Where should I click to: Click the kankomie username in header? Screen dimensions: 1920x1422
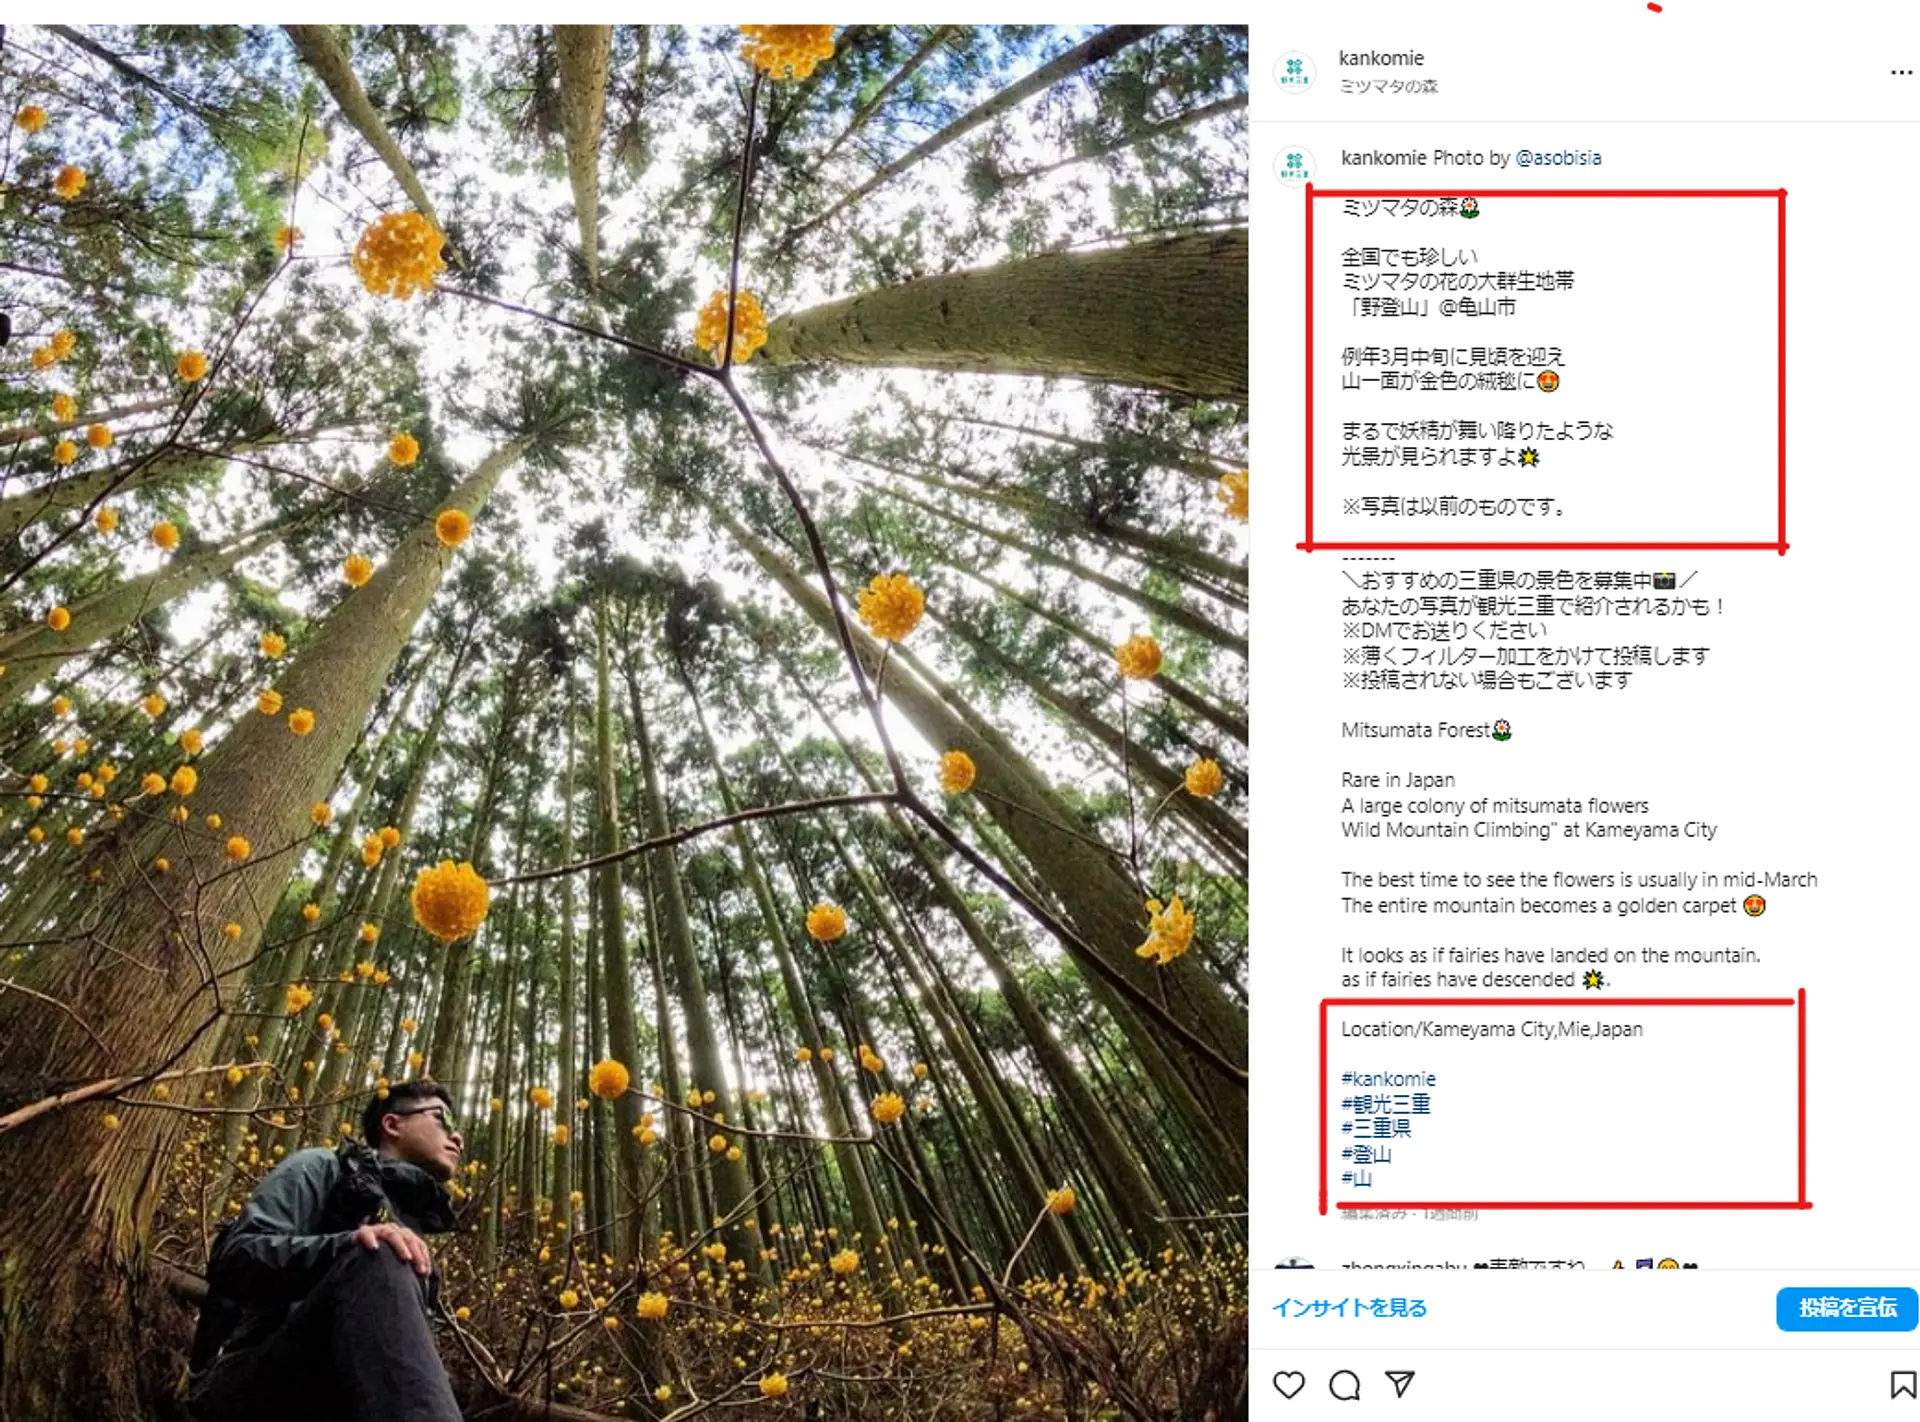1381,58
